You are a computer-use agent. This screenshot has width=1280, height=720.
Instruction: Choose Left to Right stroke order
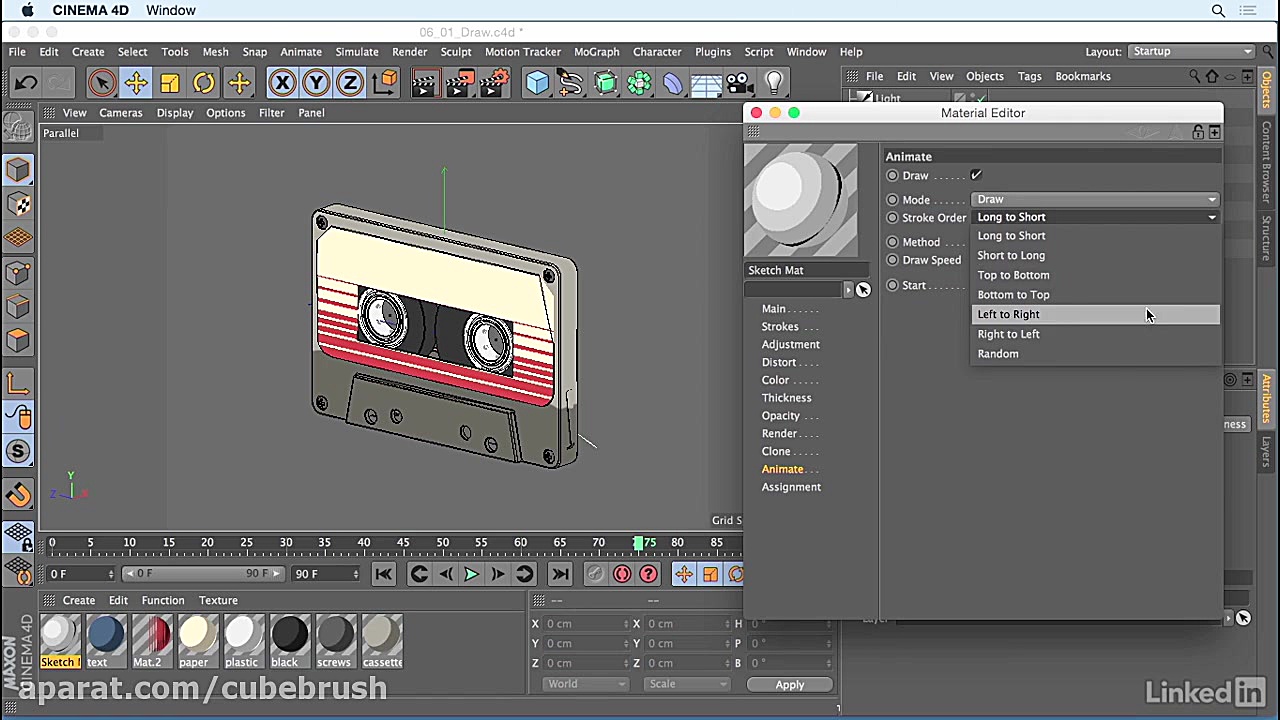pos(1008,314)
